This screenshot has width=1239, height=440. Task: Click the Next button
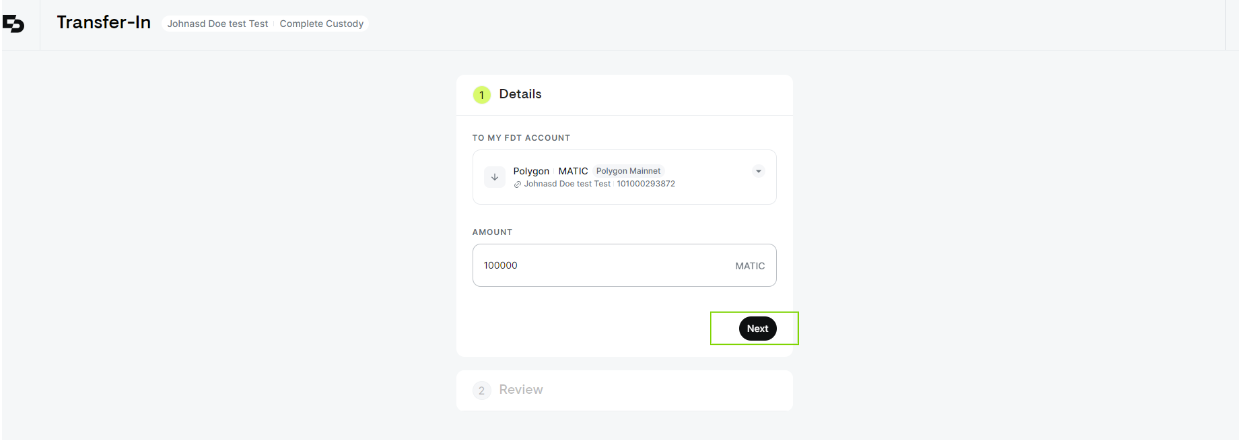(758, 328)
